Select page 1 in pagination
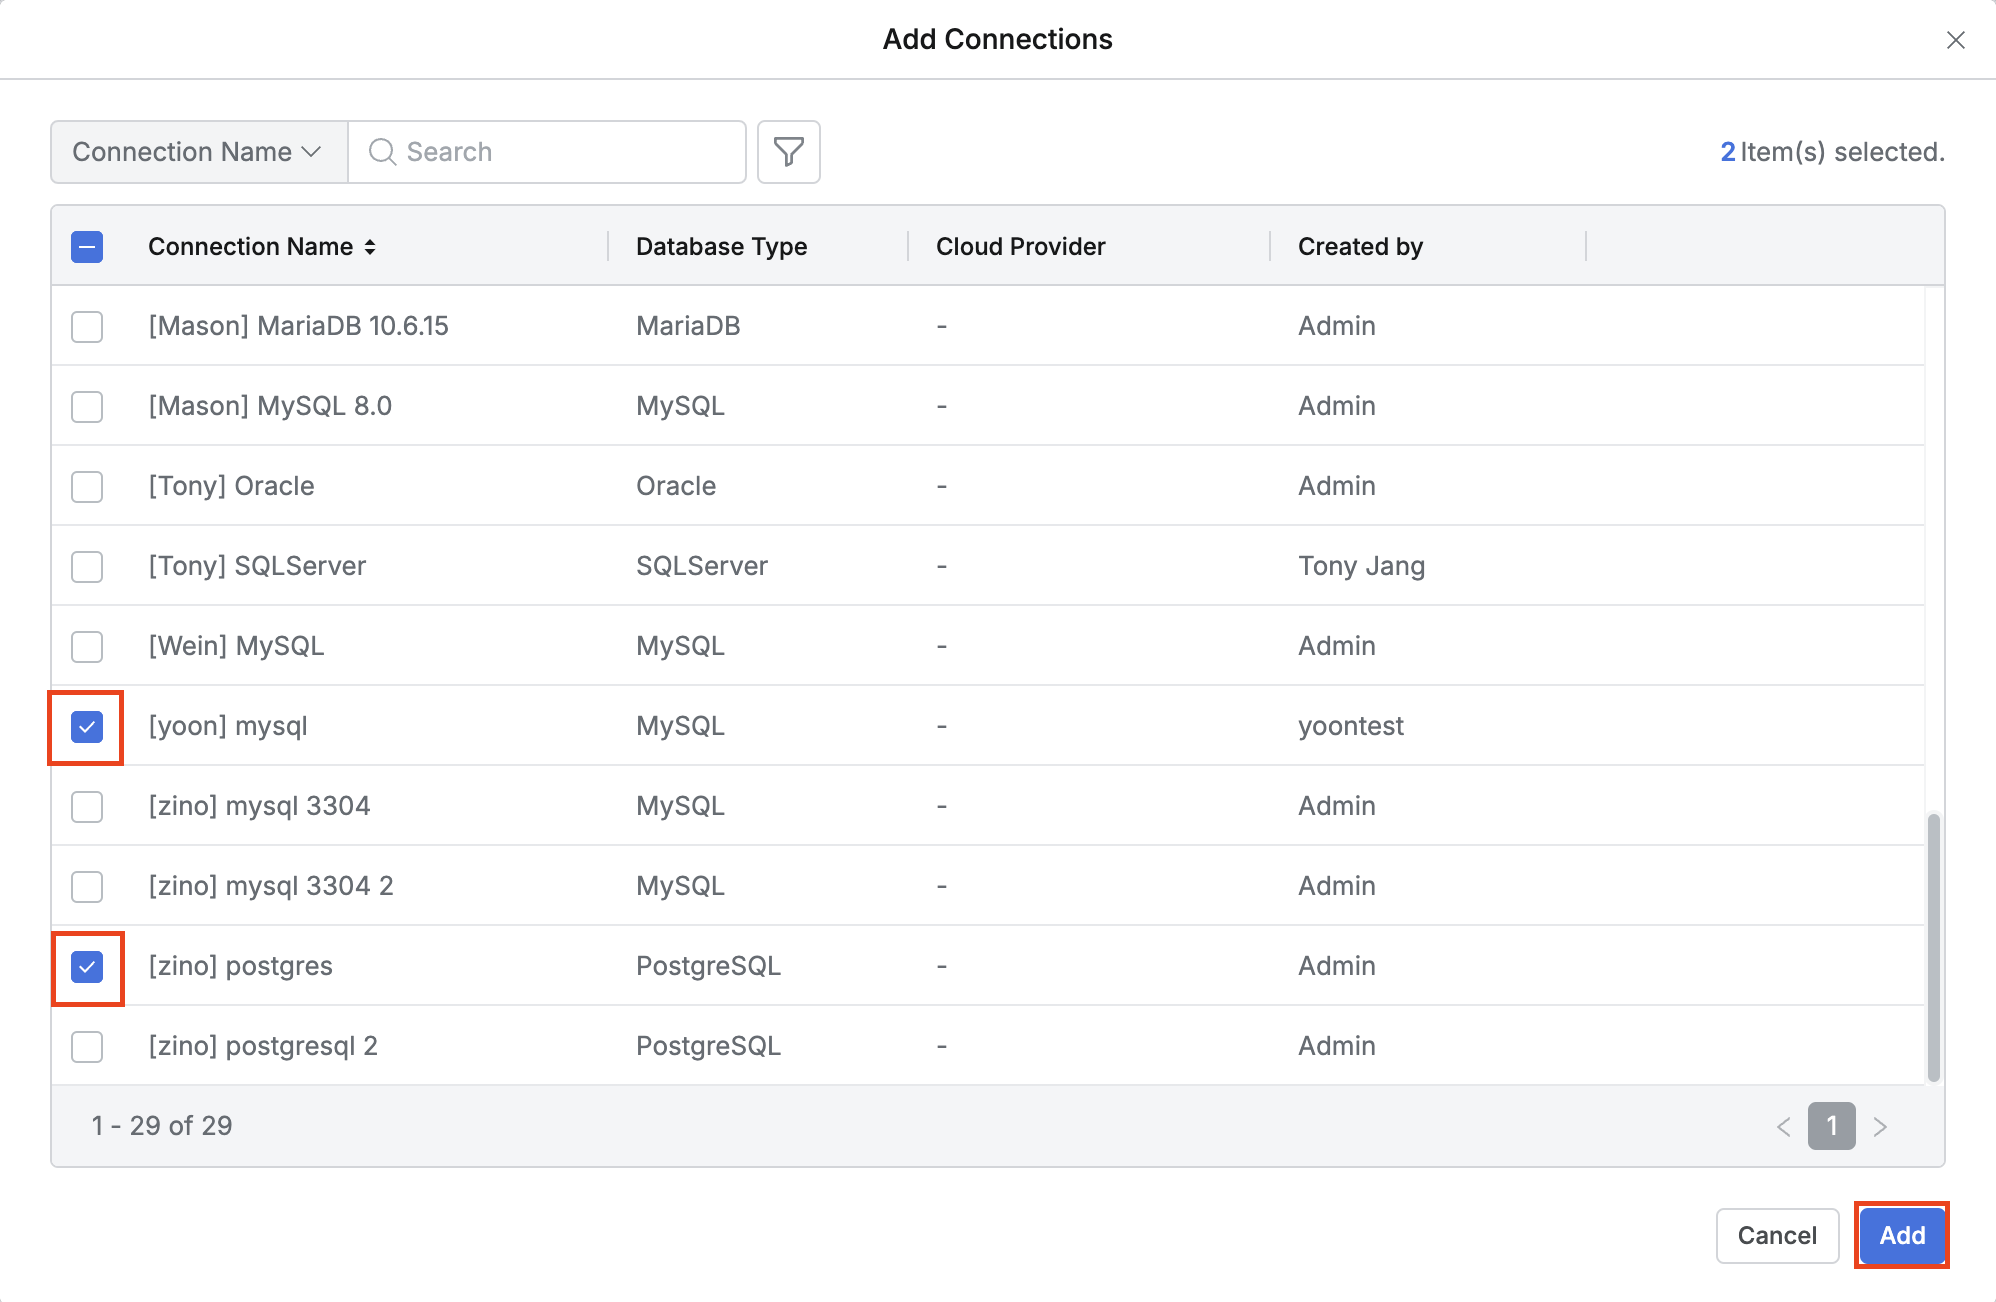 pyautogui.click(x=1831, y=1127)
